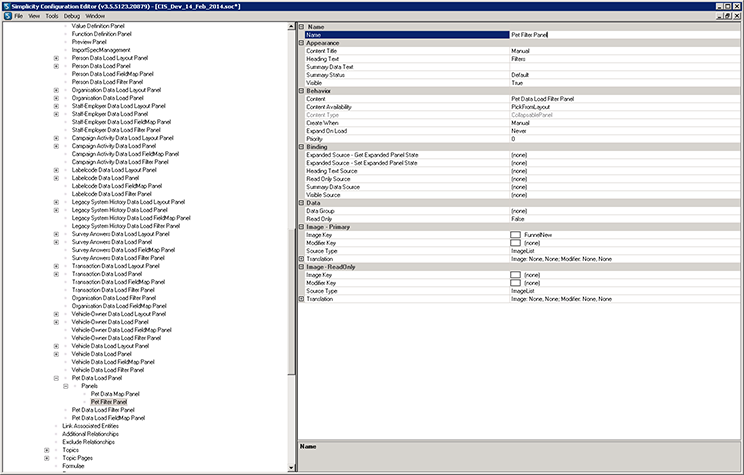Expand Staff-Employer Data Load Layout Panel node
The image size is (744, 475).
[56, 106]
